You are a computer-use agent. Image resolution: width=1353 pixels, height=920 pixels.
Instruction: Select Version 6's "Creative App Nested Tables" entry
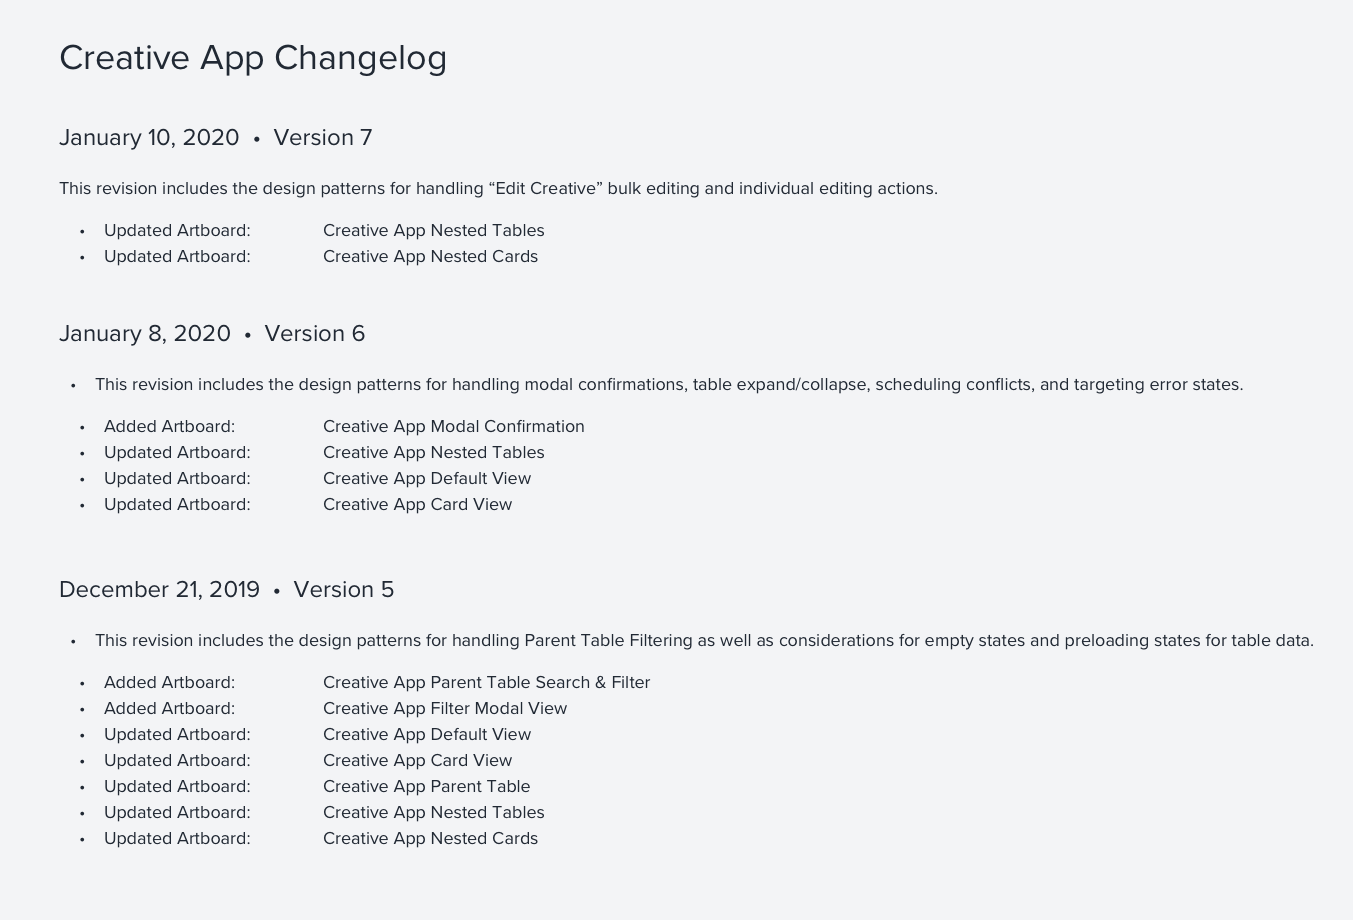click(433, 453)
